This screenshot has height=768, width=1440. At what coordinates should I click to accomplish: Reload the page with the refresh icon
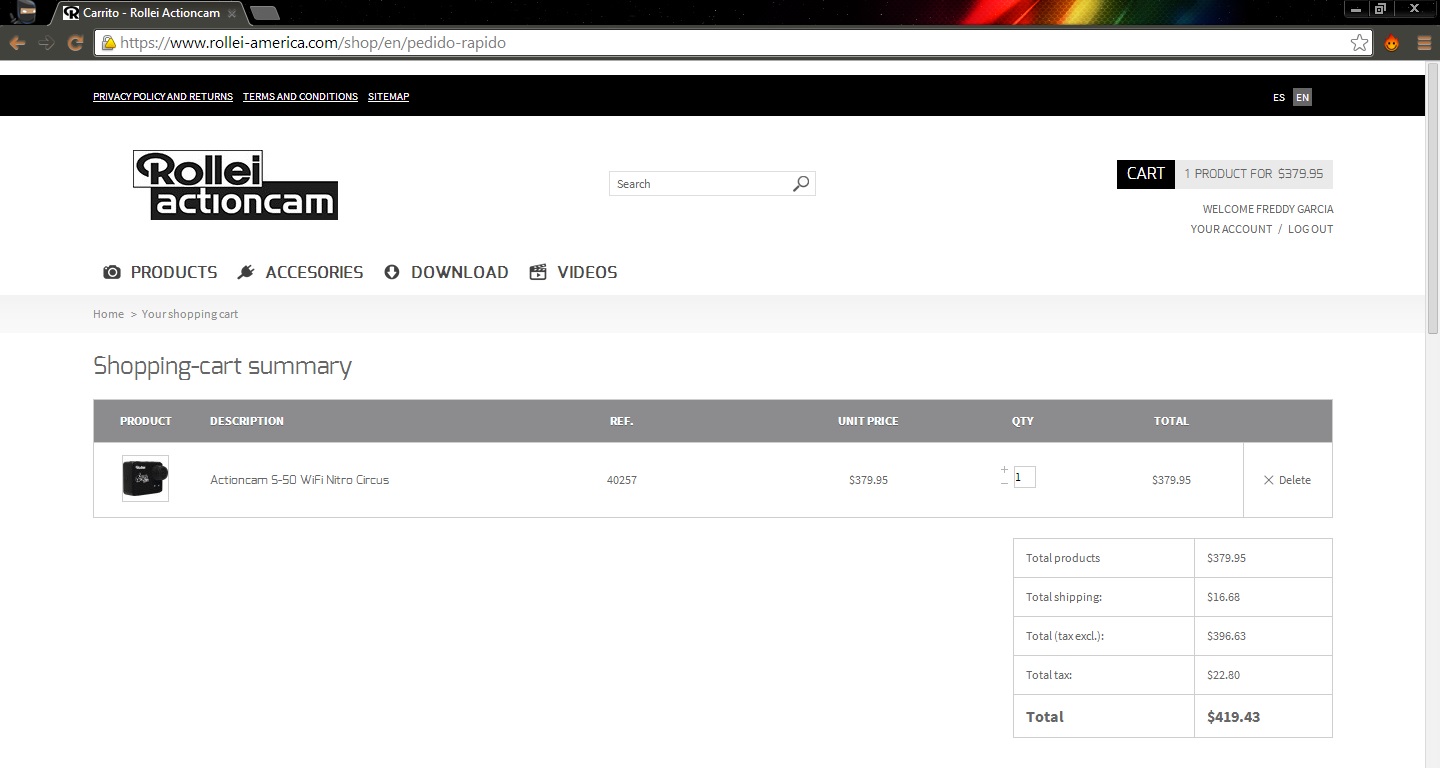coord(75,43)
